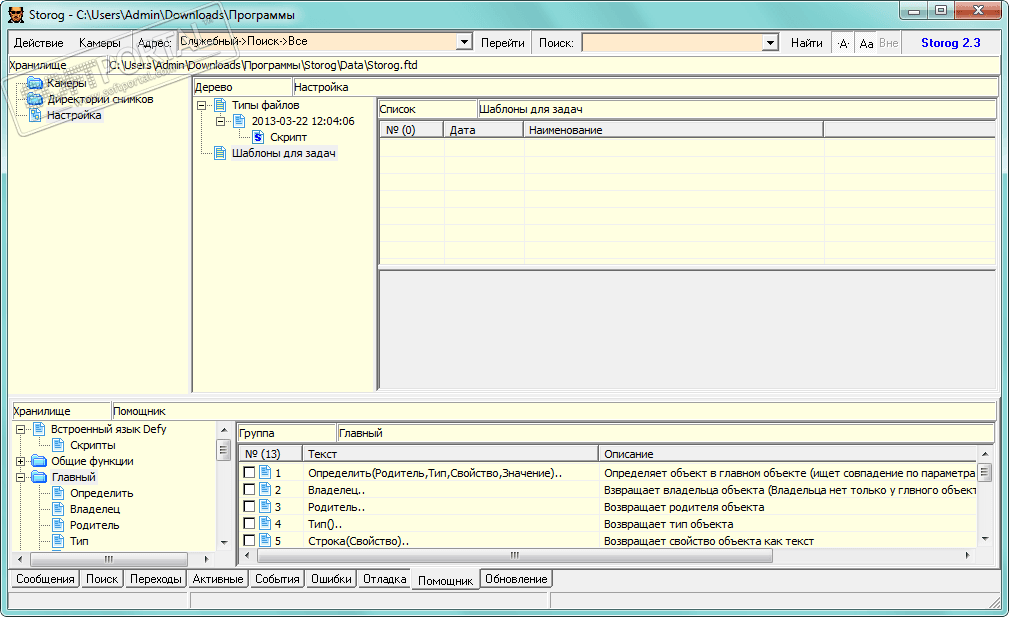Open the Действие menu

click(x=39, y=43)
